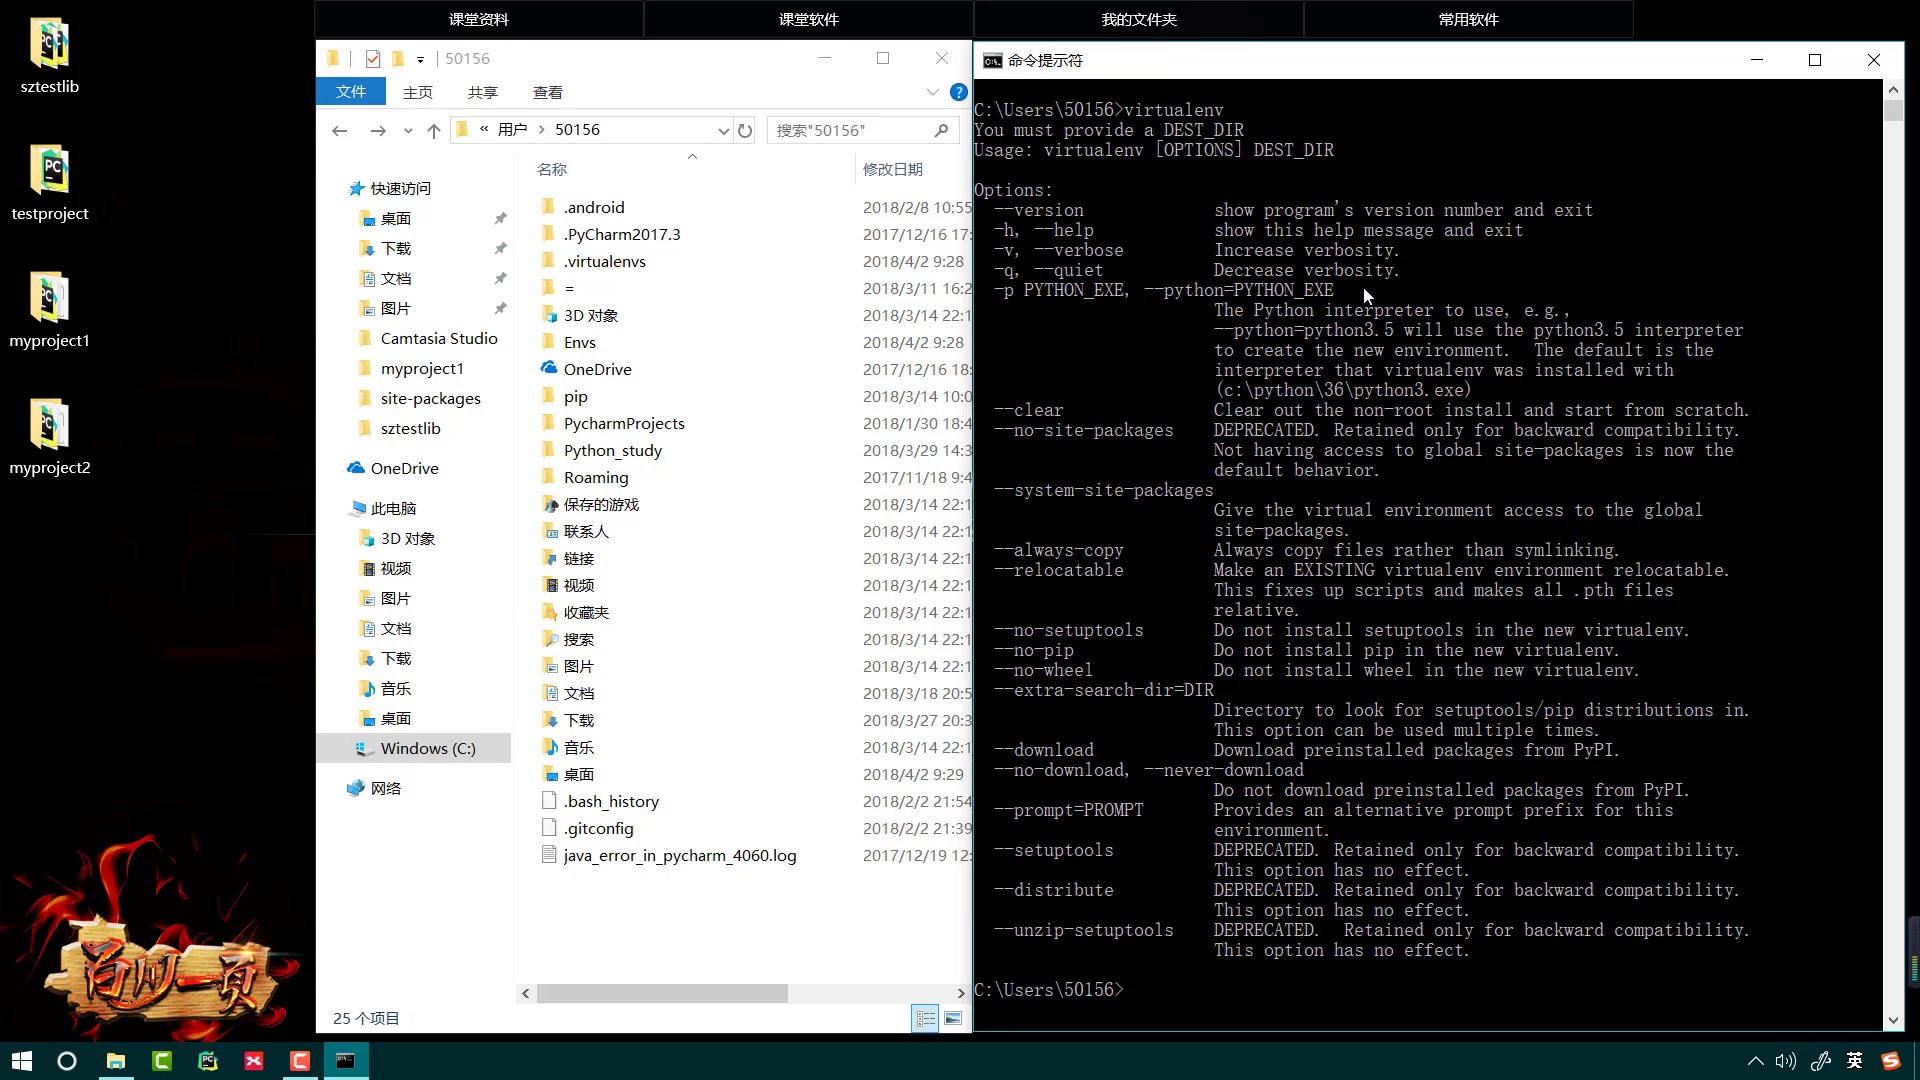This screenshot has width=1920, height=1080.
Task: Go back in File Explorer
Action: point(340,130)
